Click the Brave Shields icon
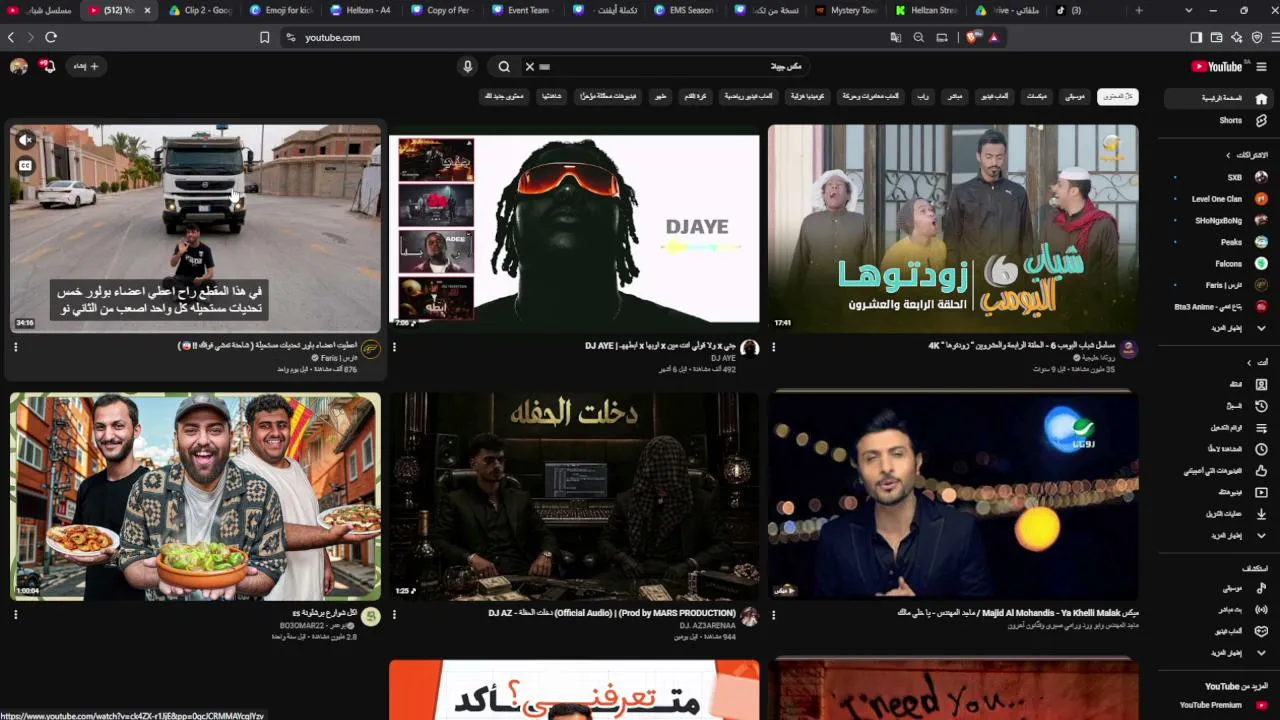 (972, 37)
